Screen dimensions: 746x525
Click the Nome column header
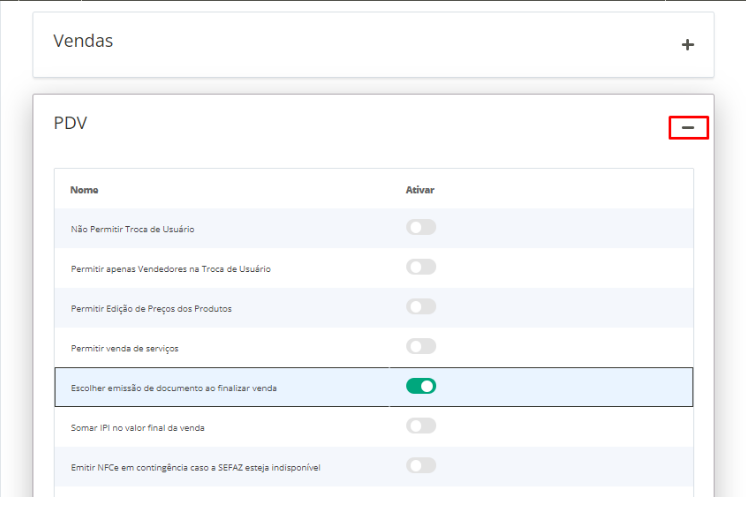[x=84, y=190]
